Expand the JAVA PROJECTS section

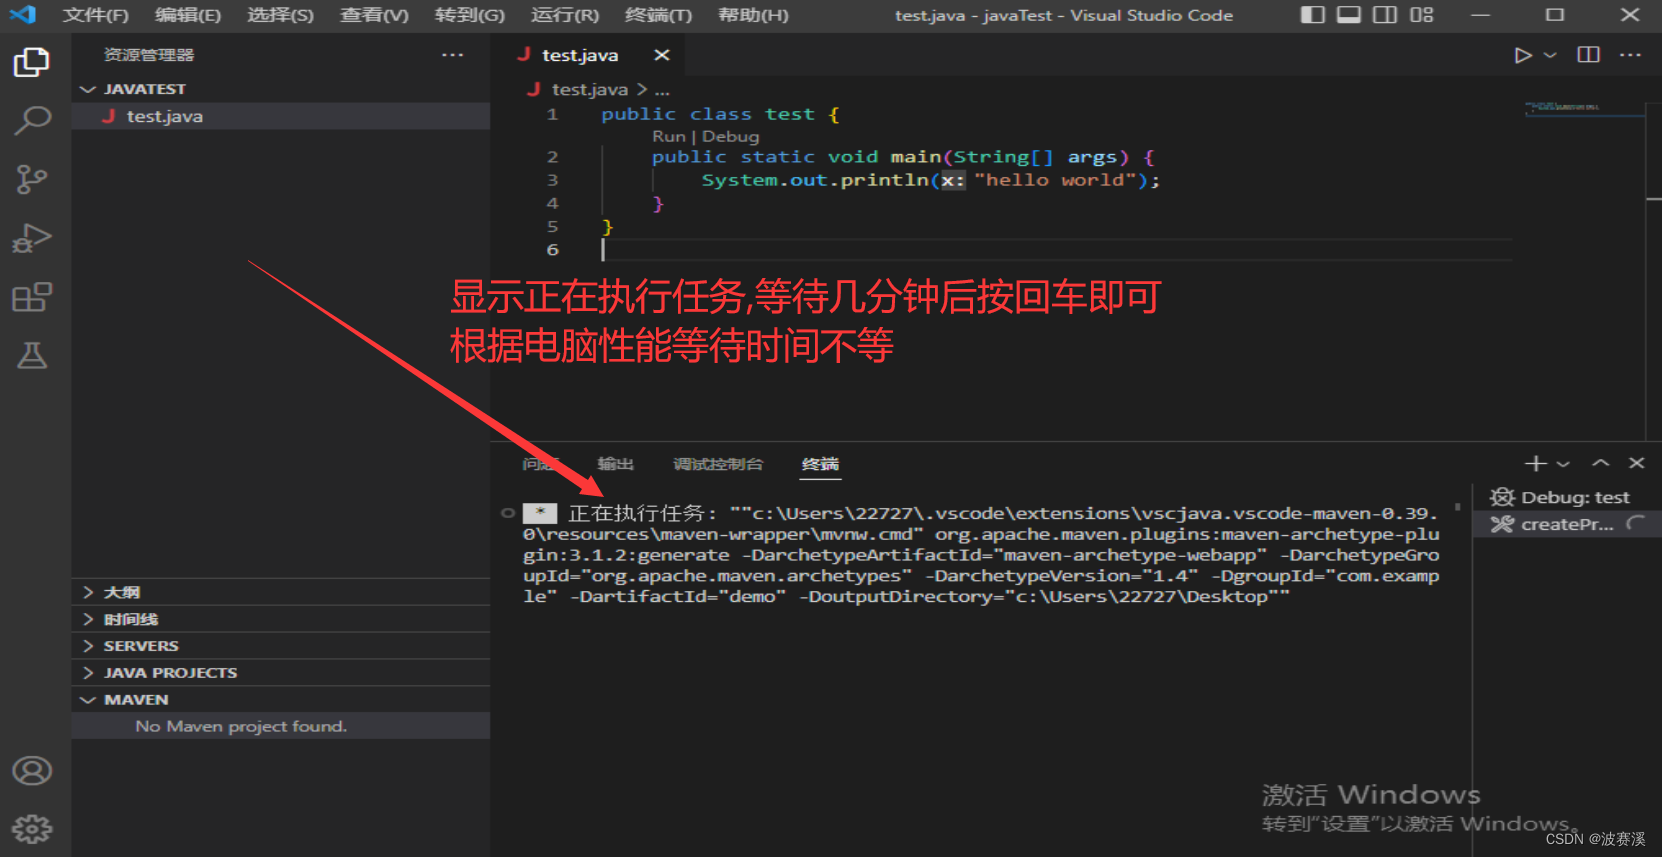tap(281, 673)
